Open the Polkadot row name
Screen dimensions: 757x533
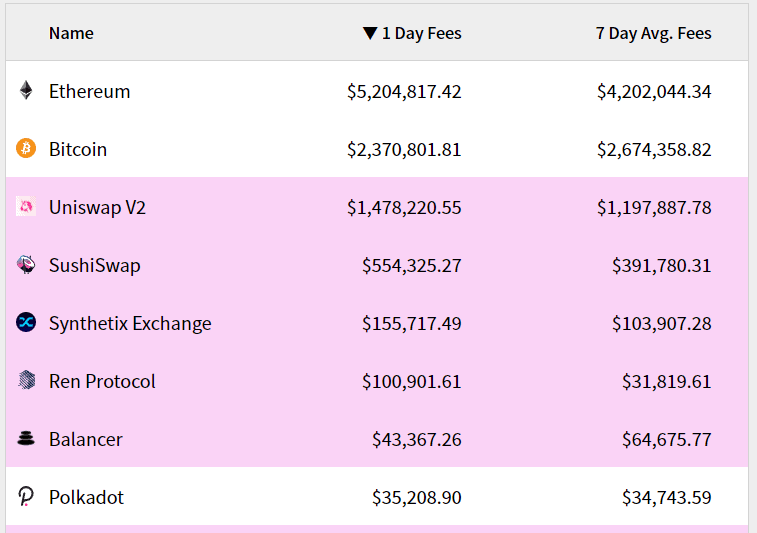coord(86,497)
